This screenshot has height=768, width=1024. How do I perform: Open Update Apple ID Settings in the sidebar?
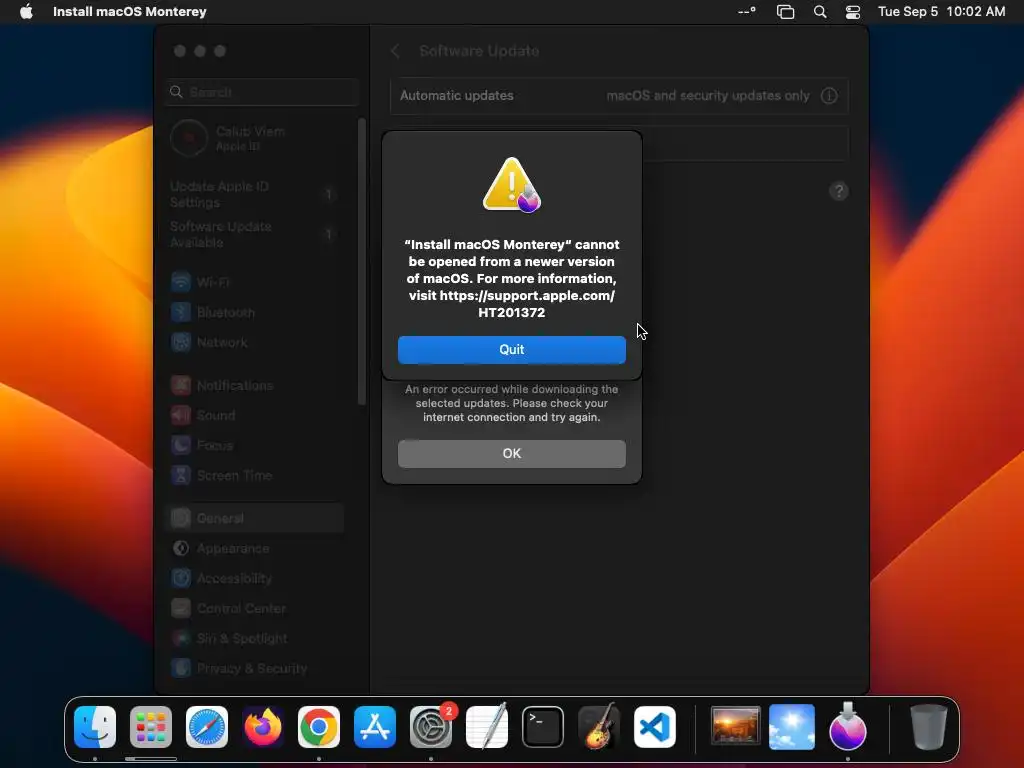coord(255,194)
